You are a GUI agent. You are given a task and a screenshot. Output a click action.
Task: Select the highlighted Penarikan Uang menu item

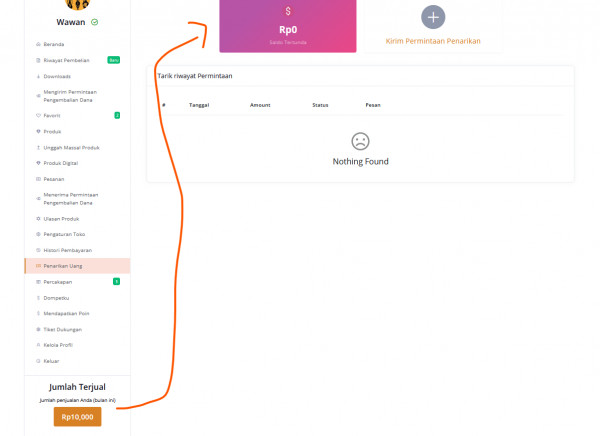click(x=77, y=266)
